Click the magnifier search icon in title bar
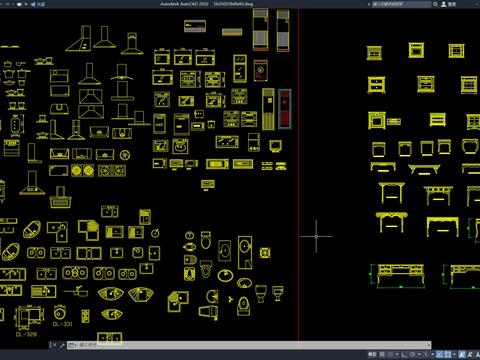Screen dimensions: 480x360 click(435, 4)
